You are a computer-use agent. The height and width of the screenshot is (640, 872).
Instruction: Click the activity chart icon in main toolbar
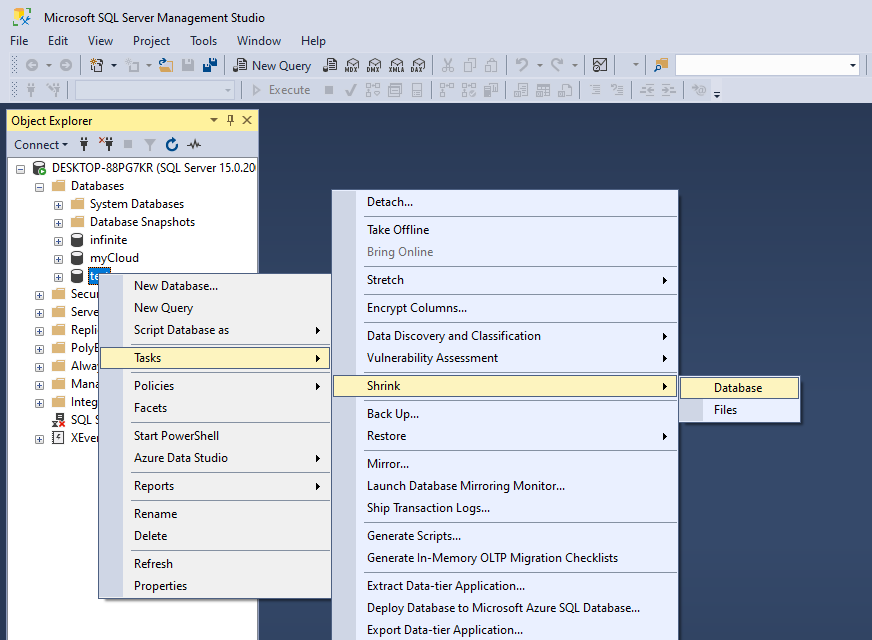pos(600,66)
